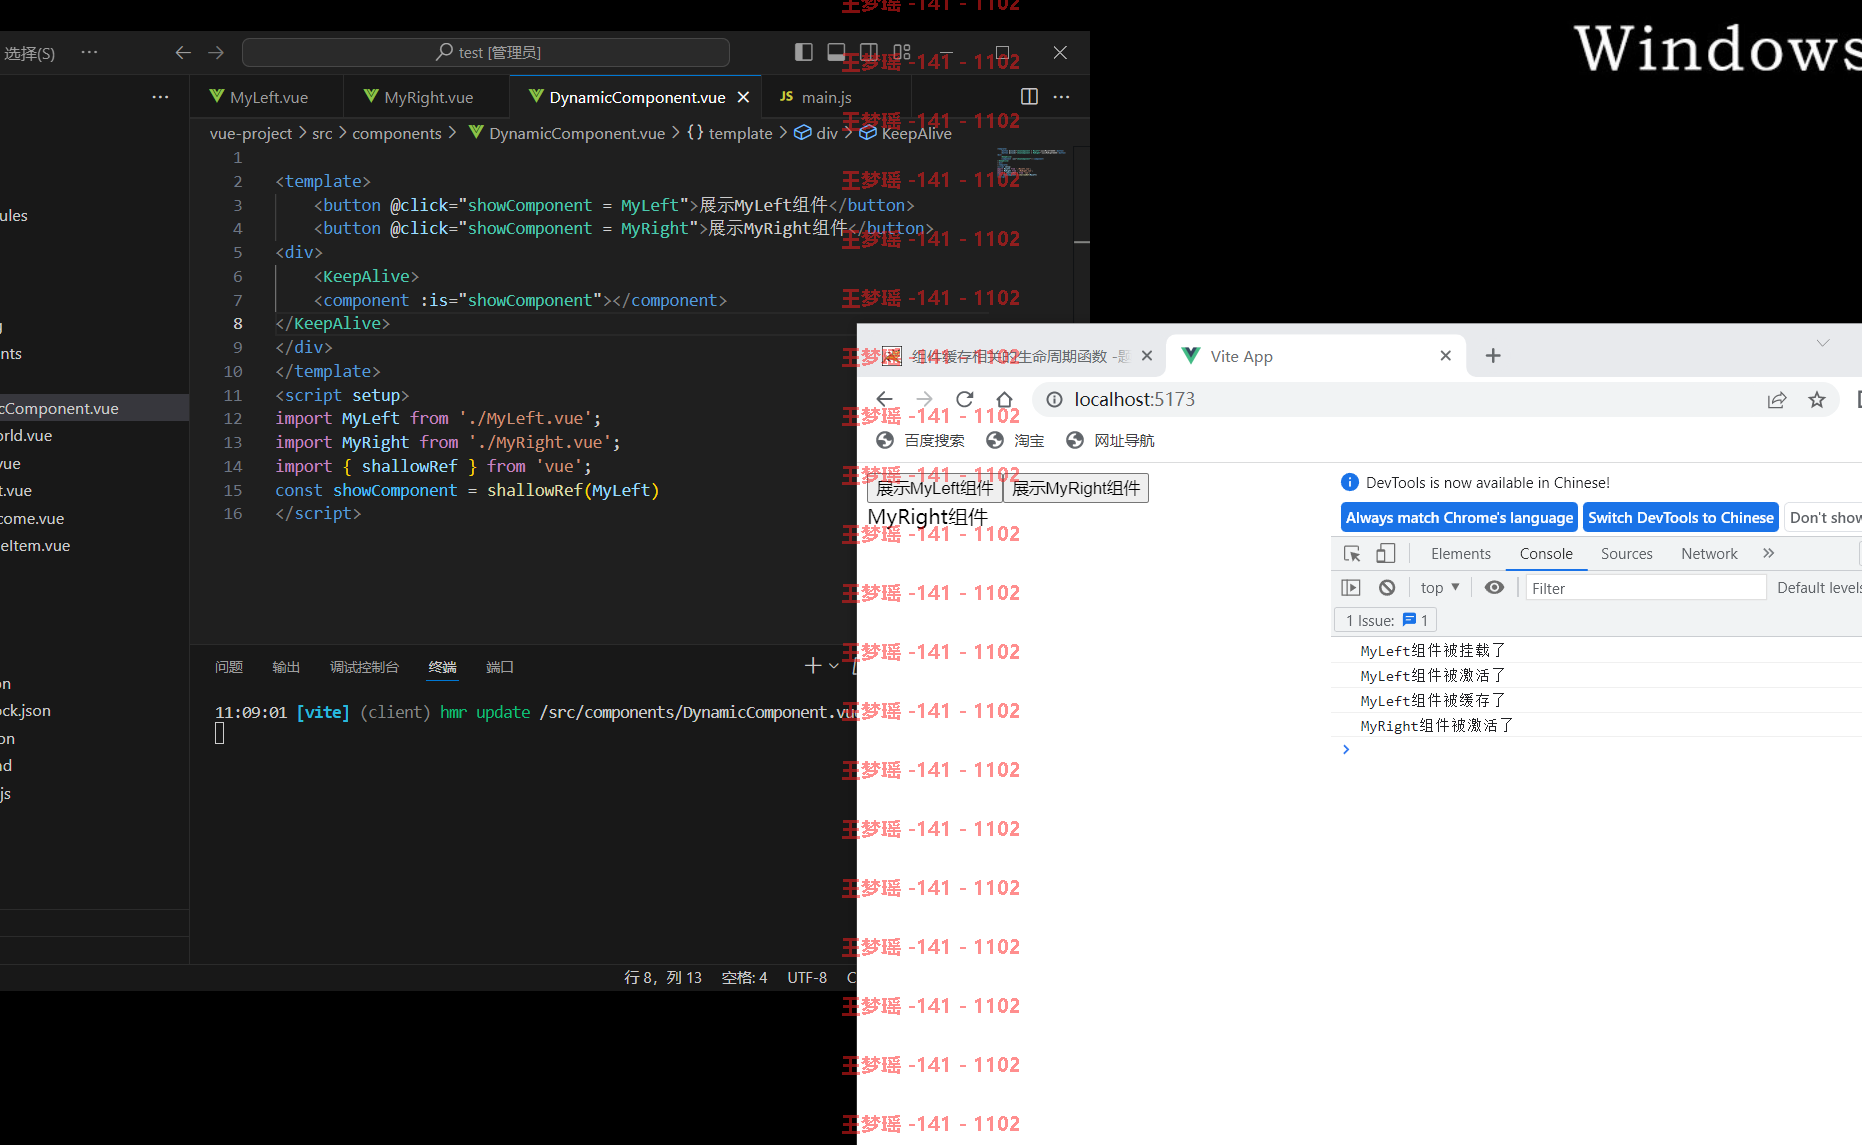The width and height of the screenshot is (1862, 1145).
Task: Open 淘宝 bookmark
Action: click(1015, 441)
